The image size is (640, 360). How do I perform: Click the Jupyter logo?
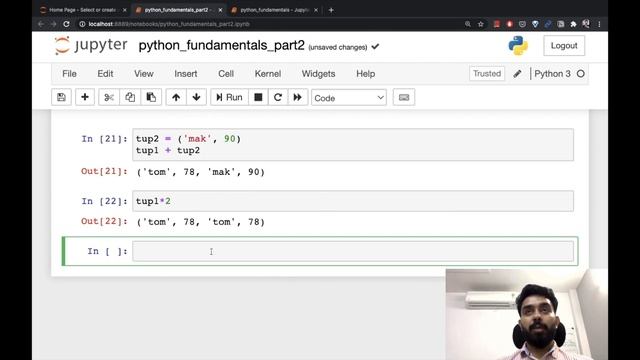pos(91,45)
